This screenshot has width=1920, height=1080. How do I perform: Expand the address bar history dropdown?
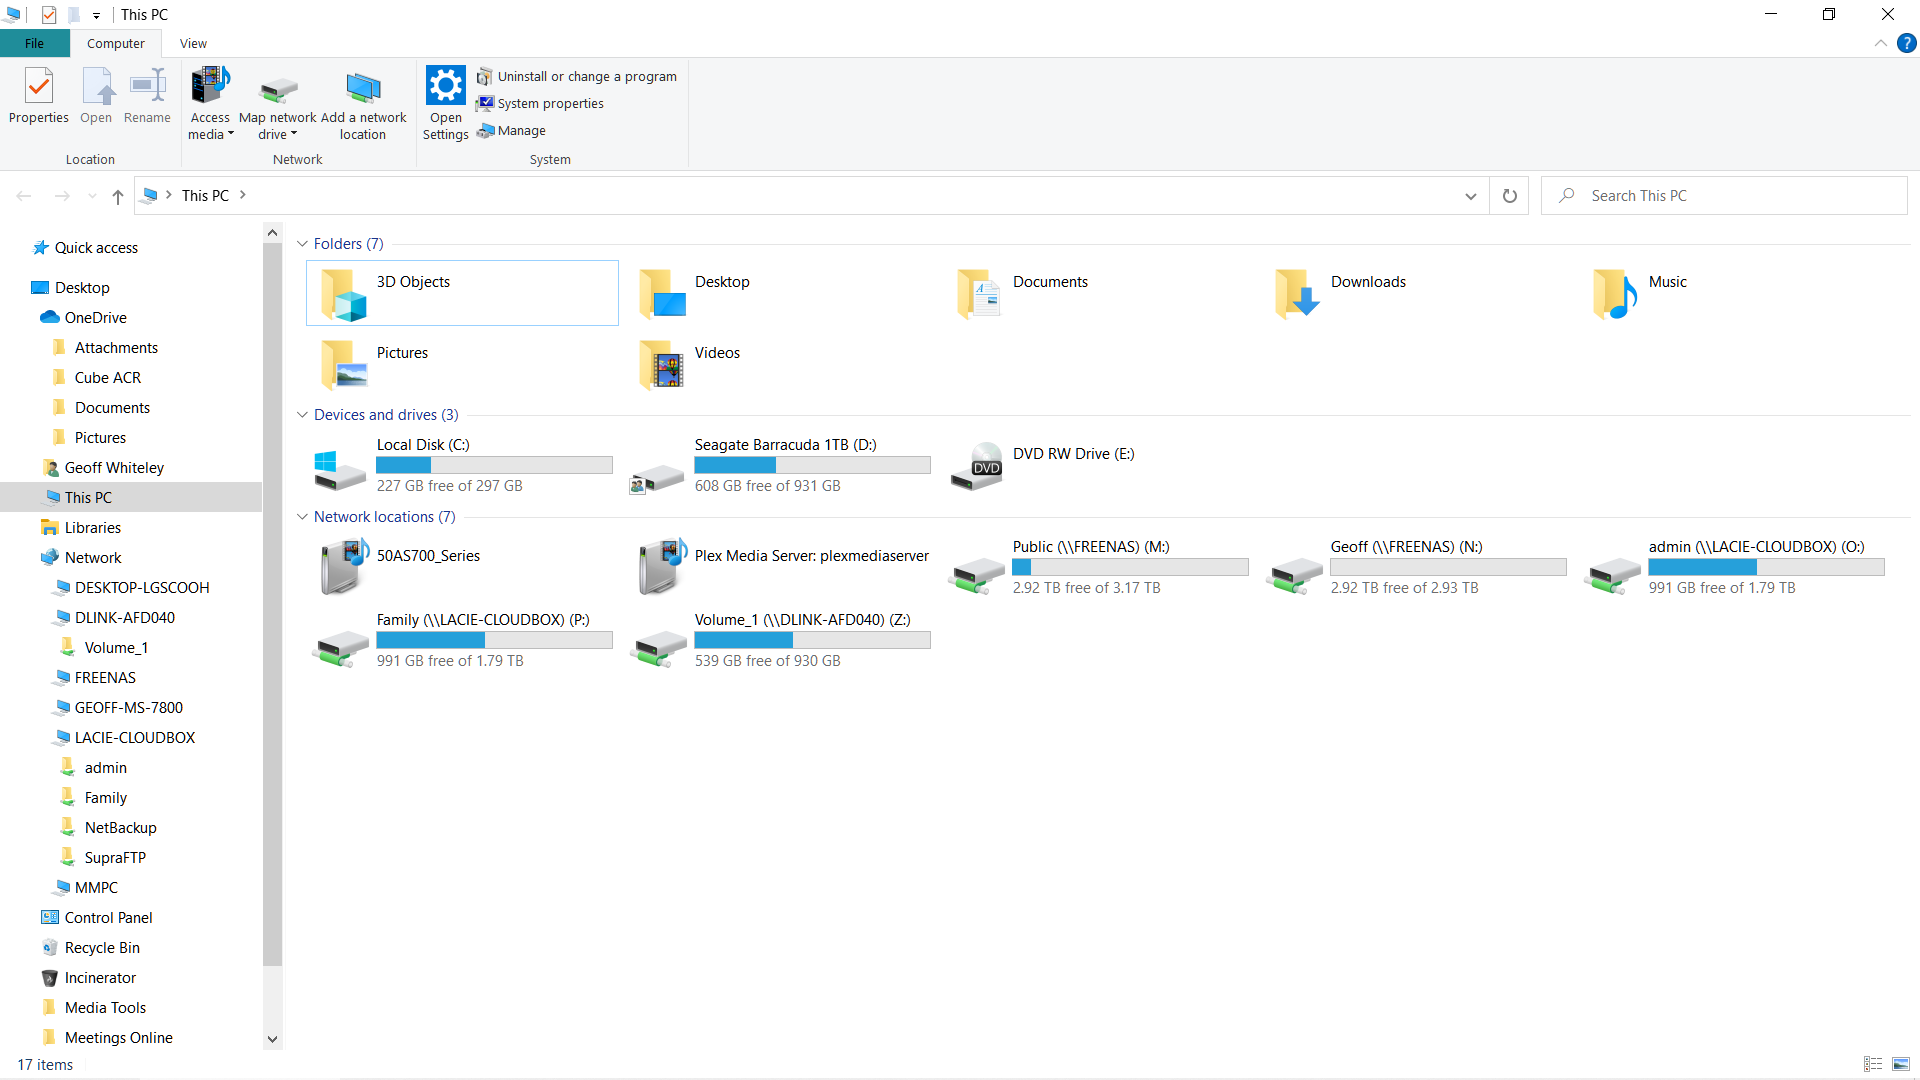1470,196
